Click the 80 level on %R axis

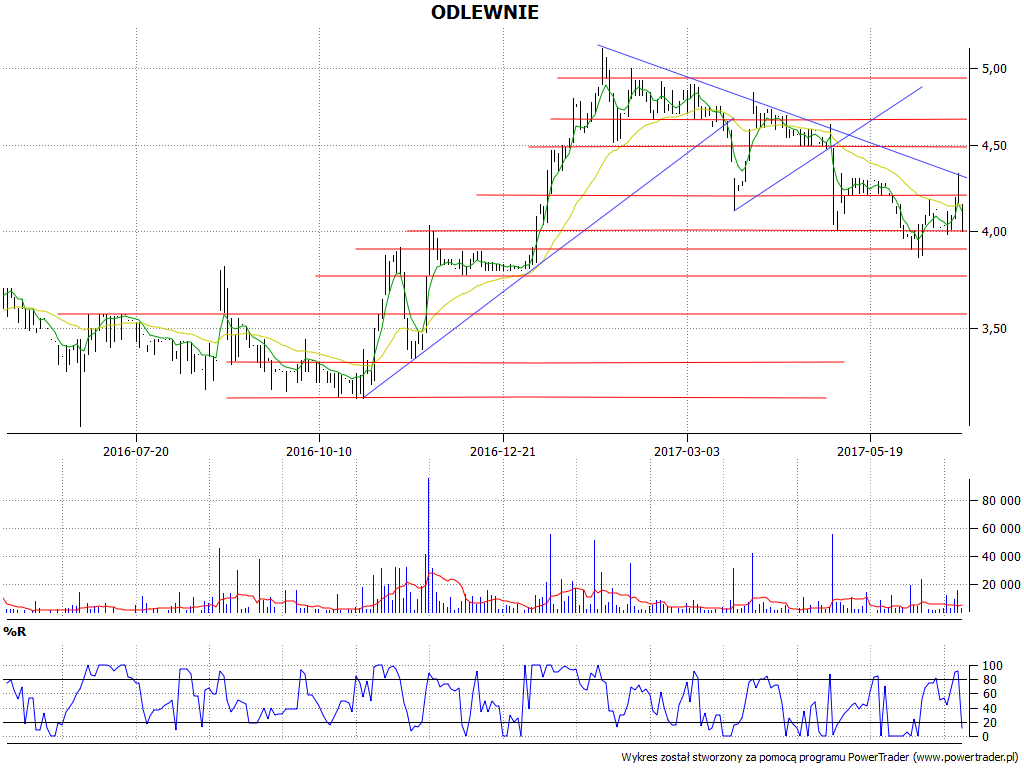pos(989,680)
